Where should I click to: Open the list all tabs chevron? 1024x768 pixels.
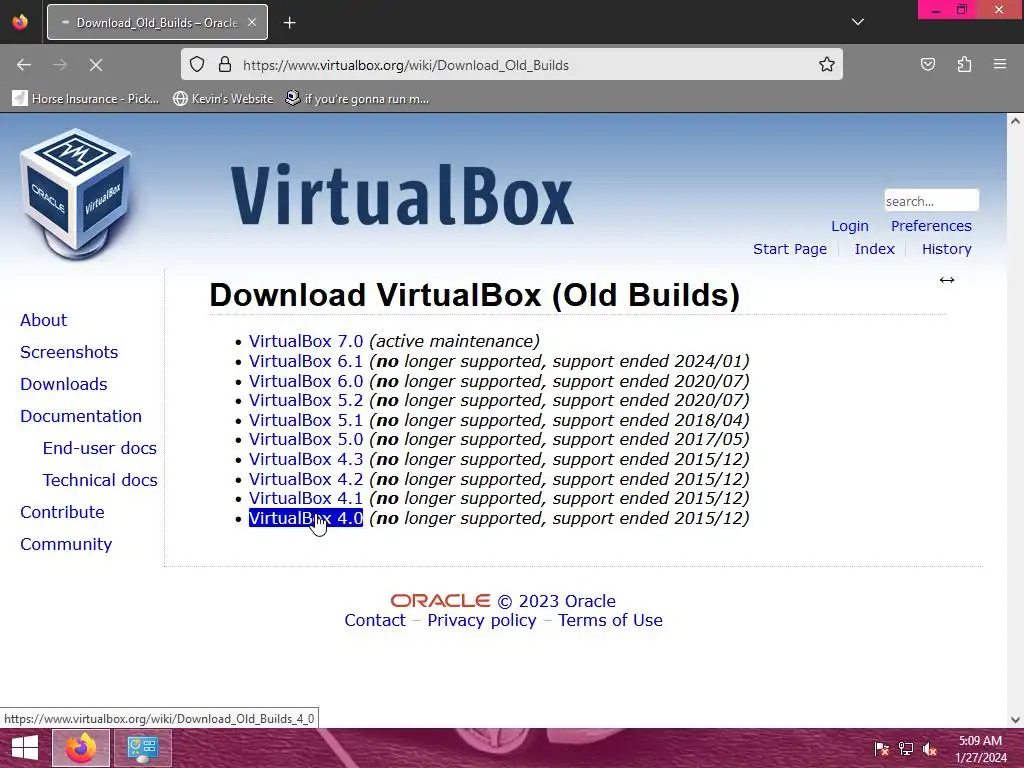pyautogui.click(x=857, y=22)
